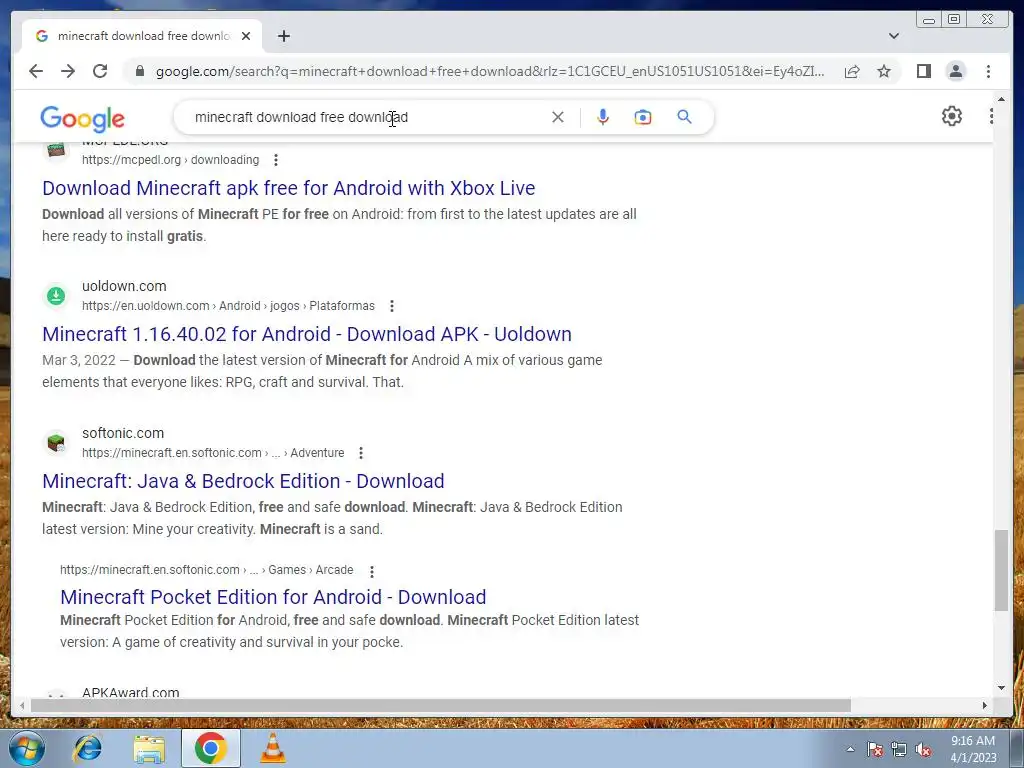Open the Windows Start menu

coord(27,748)
